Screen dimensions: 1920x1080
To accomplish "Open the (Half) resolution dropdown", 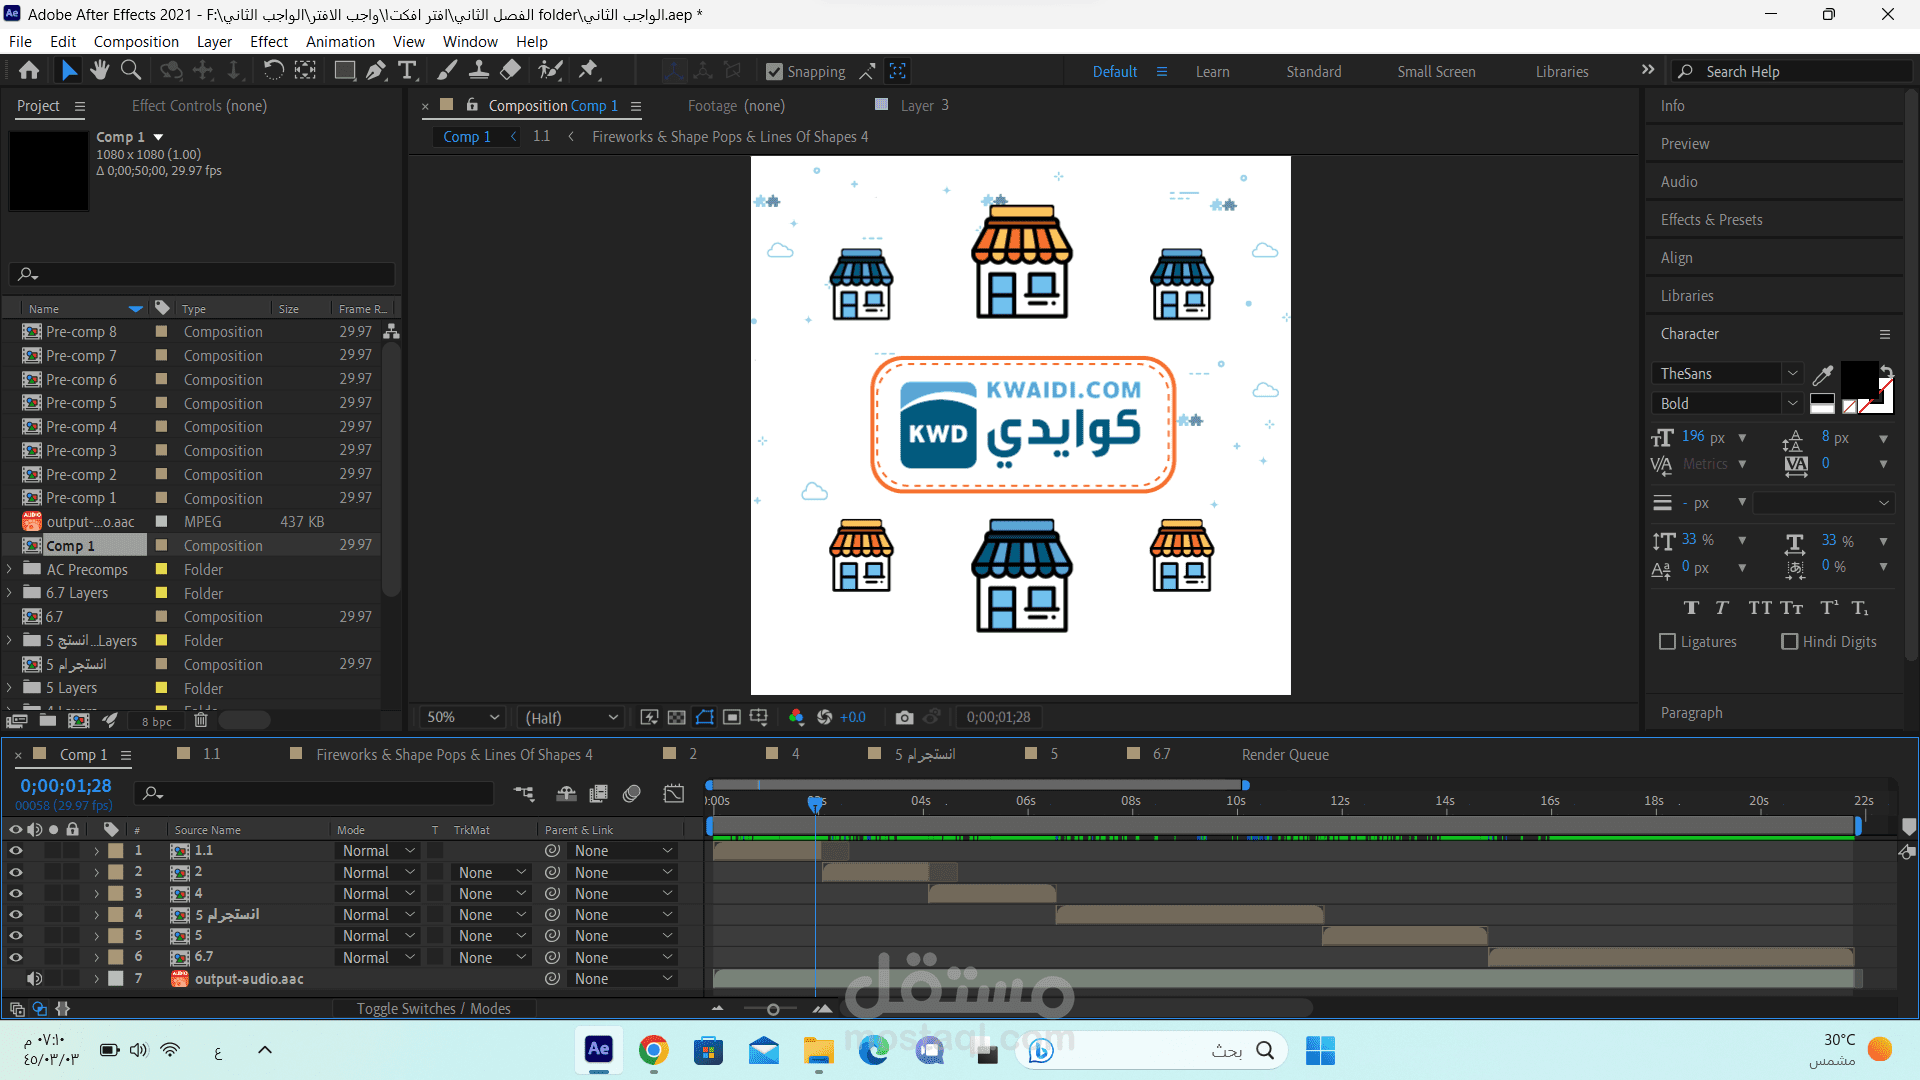I will 572,717.
